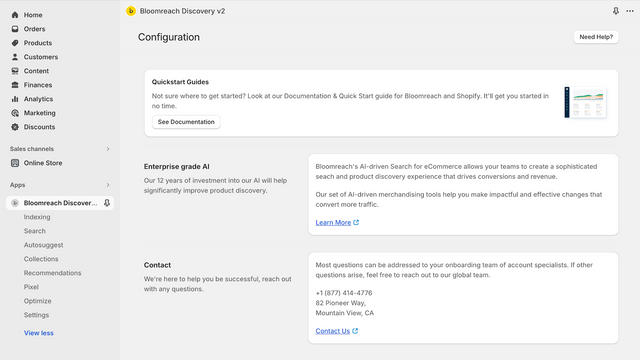Click the Discounts badge icon
The width and height of the screenshot is (640, 360).
15,127
